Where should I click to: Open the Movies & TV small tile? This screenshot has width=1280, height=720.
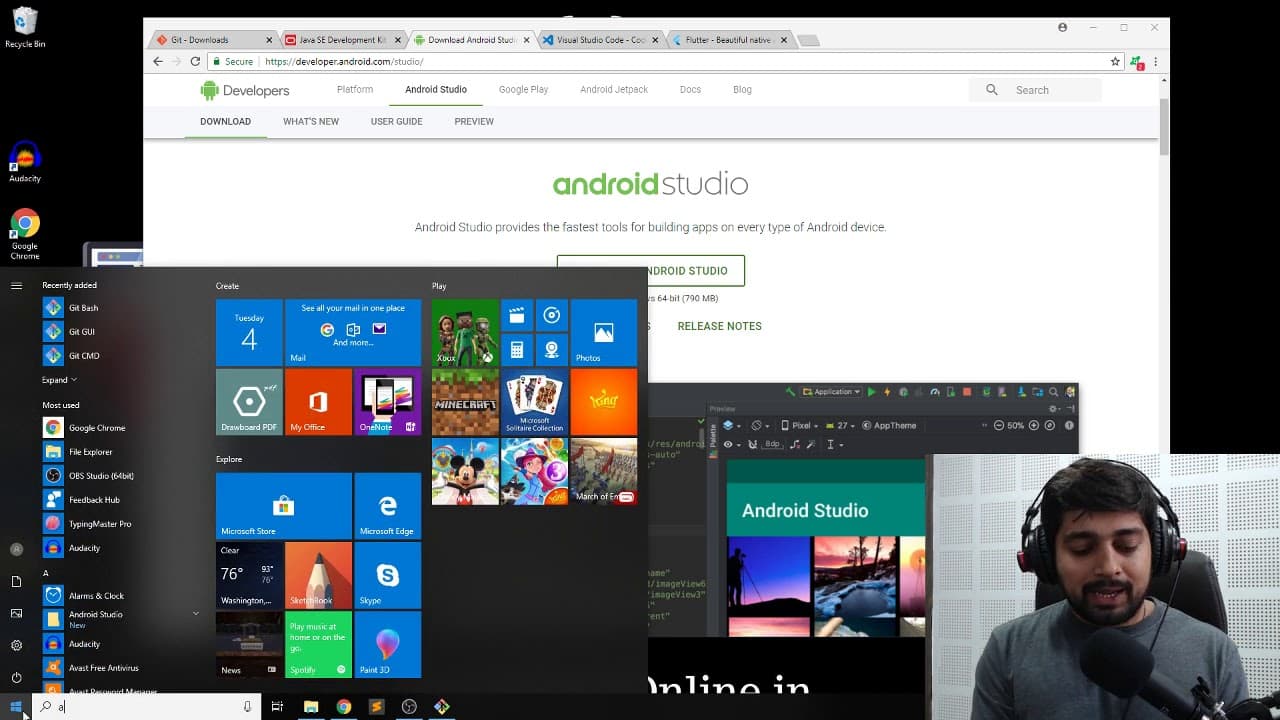tap(517, 316)
